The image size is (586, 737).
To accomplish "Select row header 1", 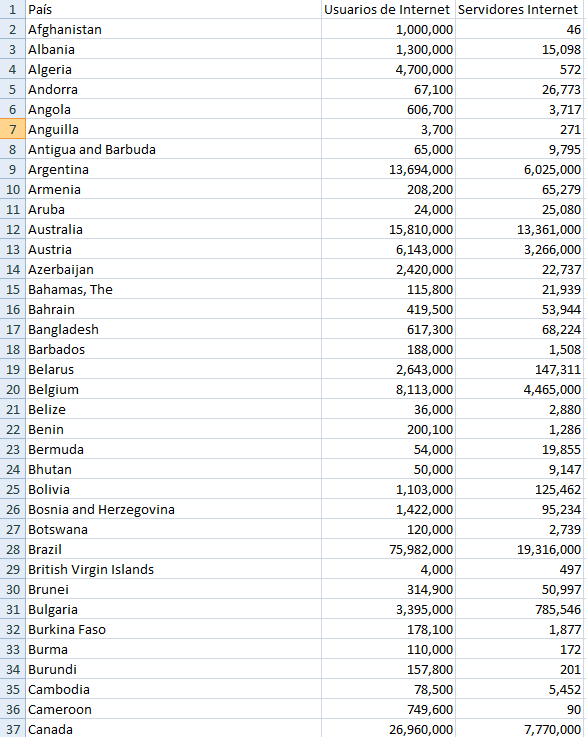I will [x=12, y=9].
